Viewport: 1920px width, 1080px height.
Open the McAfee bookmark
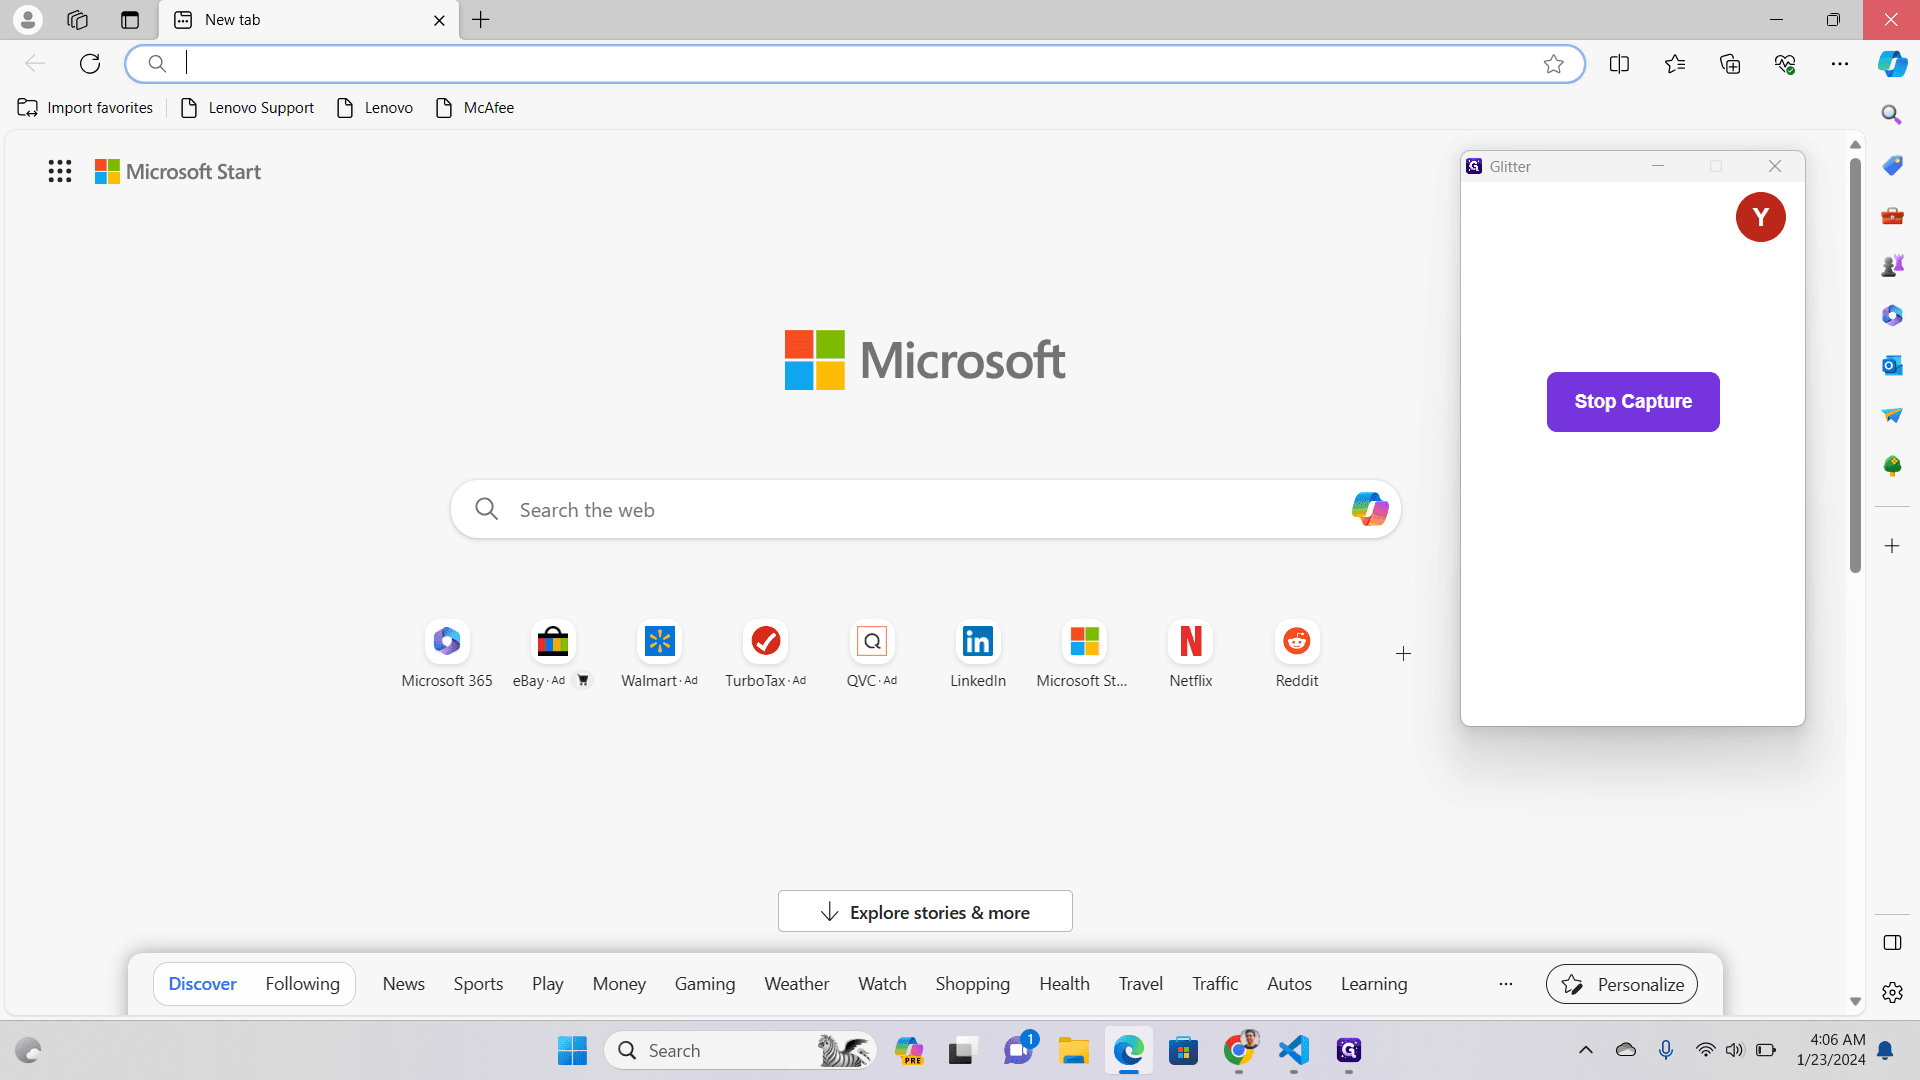coord(475,108)
